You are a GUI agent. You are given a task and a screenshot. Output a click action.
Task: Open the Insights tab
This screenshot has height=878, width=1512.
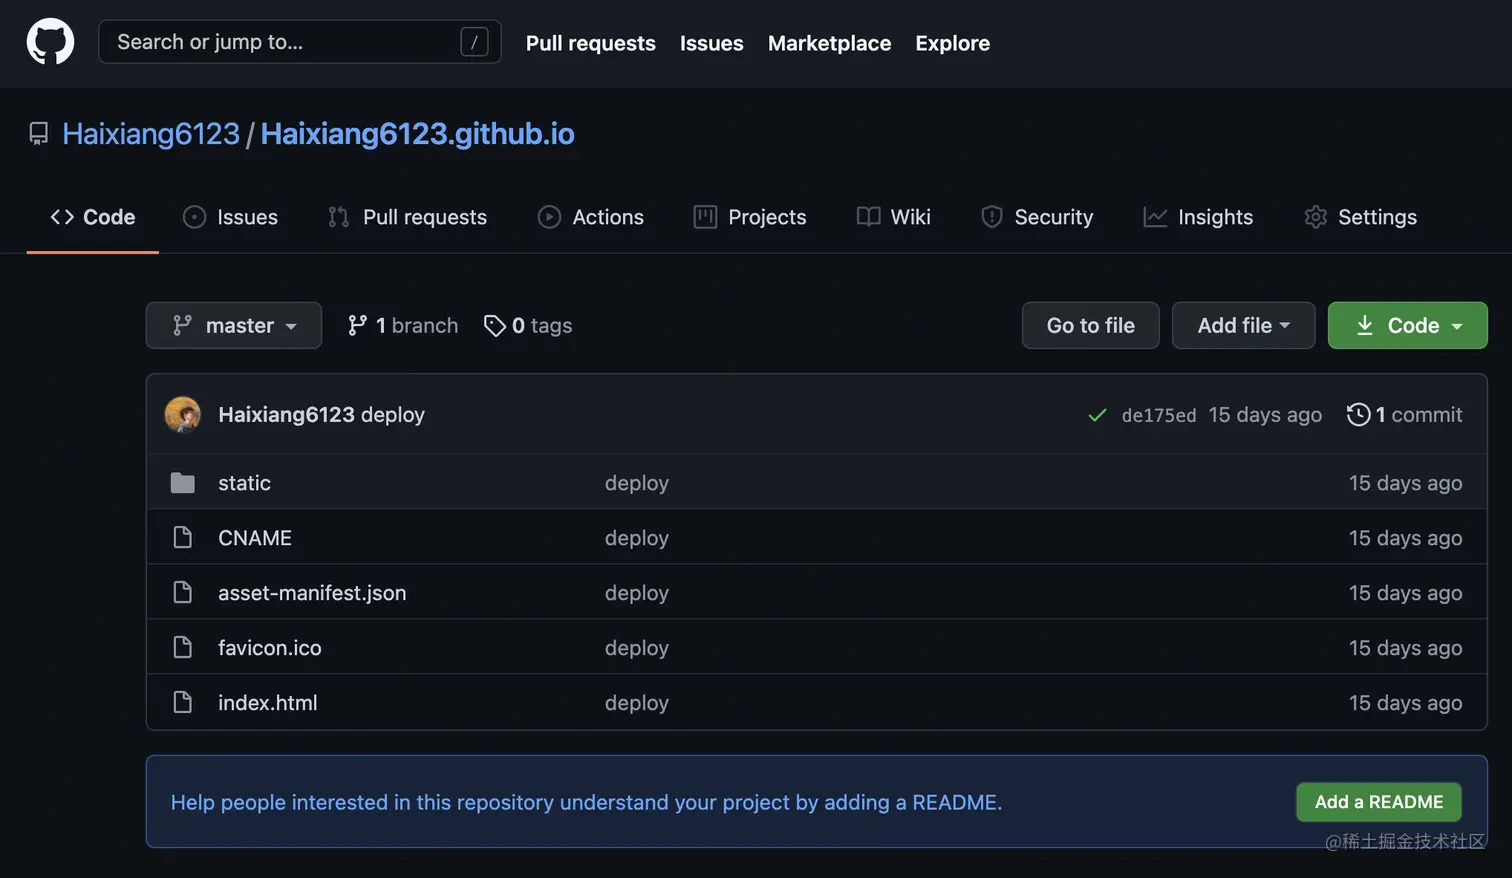point(1198,217)
